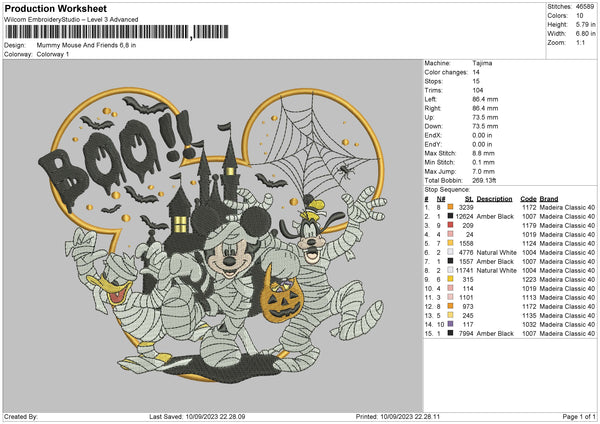
Task: Select the Color changes value "14"
Action: pos(476,72)
